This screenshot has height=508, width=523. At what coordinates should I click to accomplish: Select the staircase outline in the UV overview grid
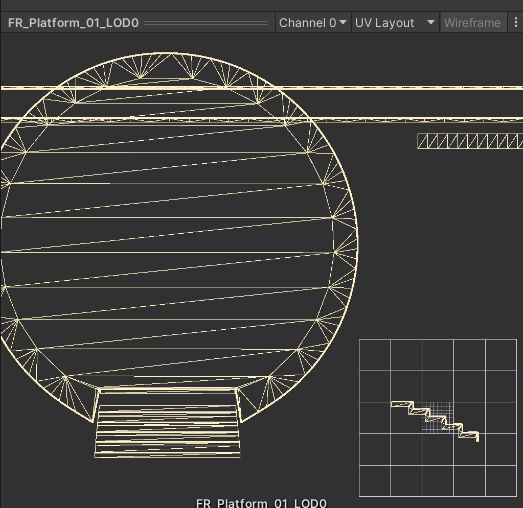click(435, 421)
